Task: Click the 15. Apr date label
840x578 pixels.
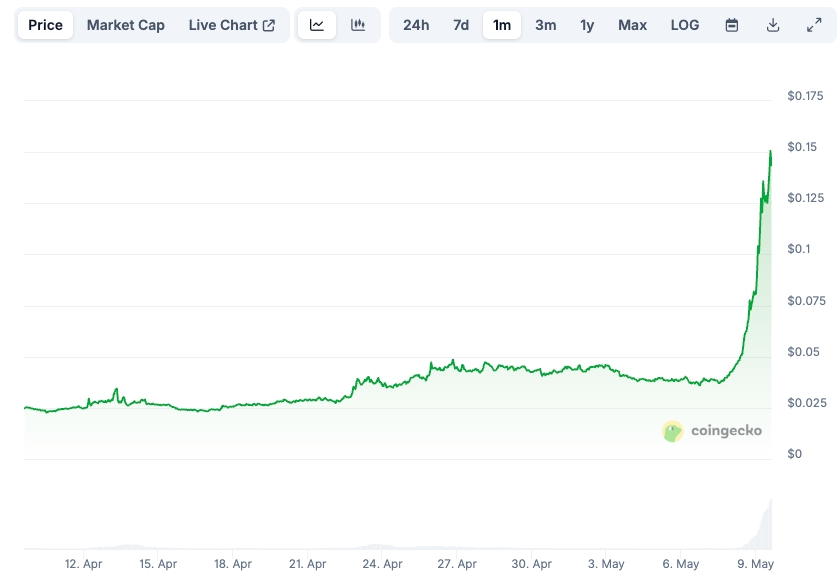Action: (x=158, y=564)
